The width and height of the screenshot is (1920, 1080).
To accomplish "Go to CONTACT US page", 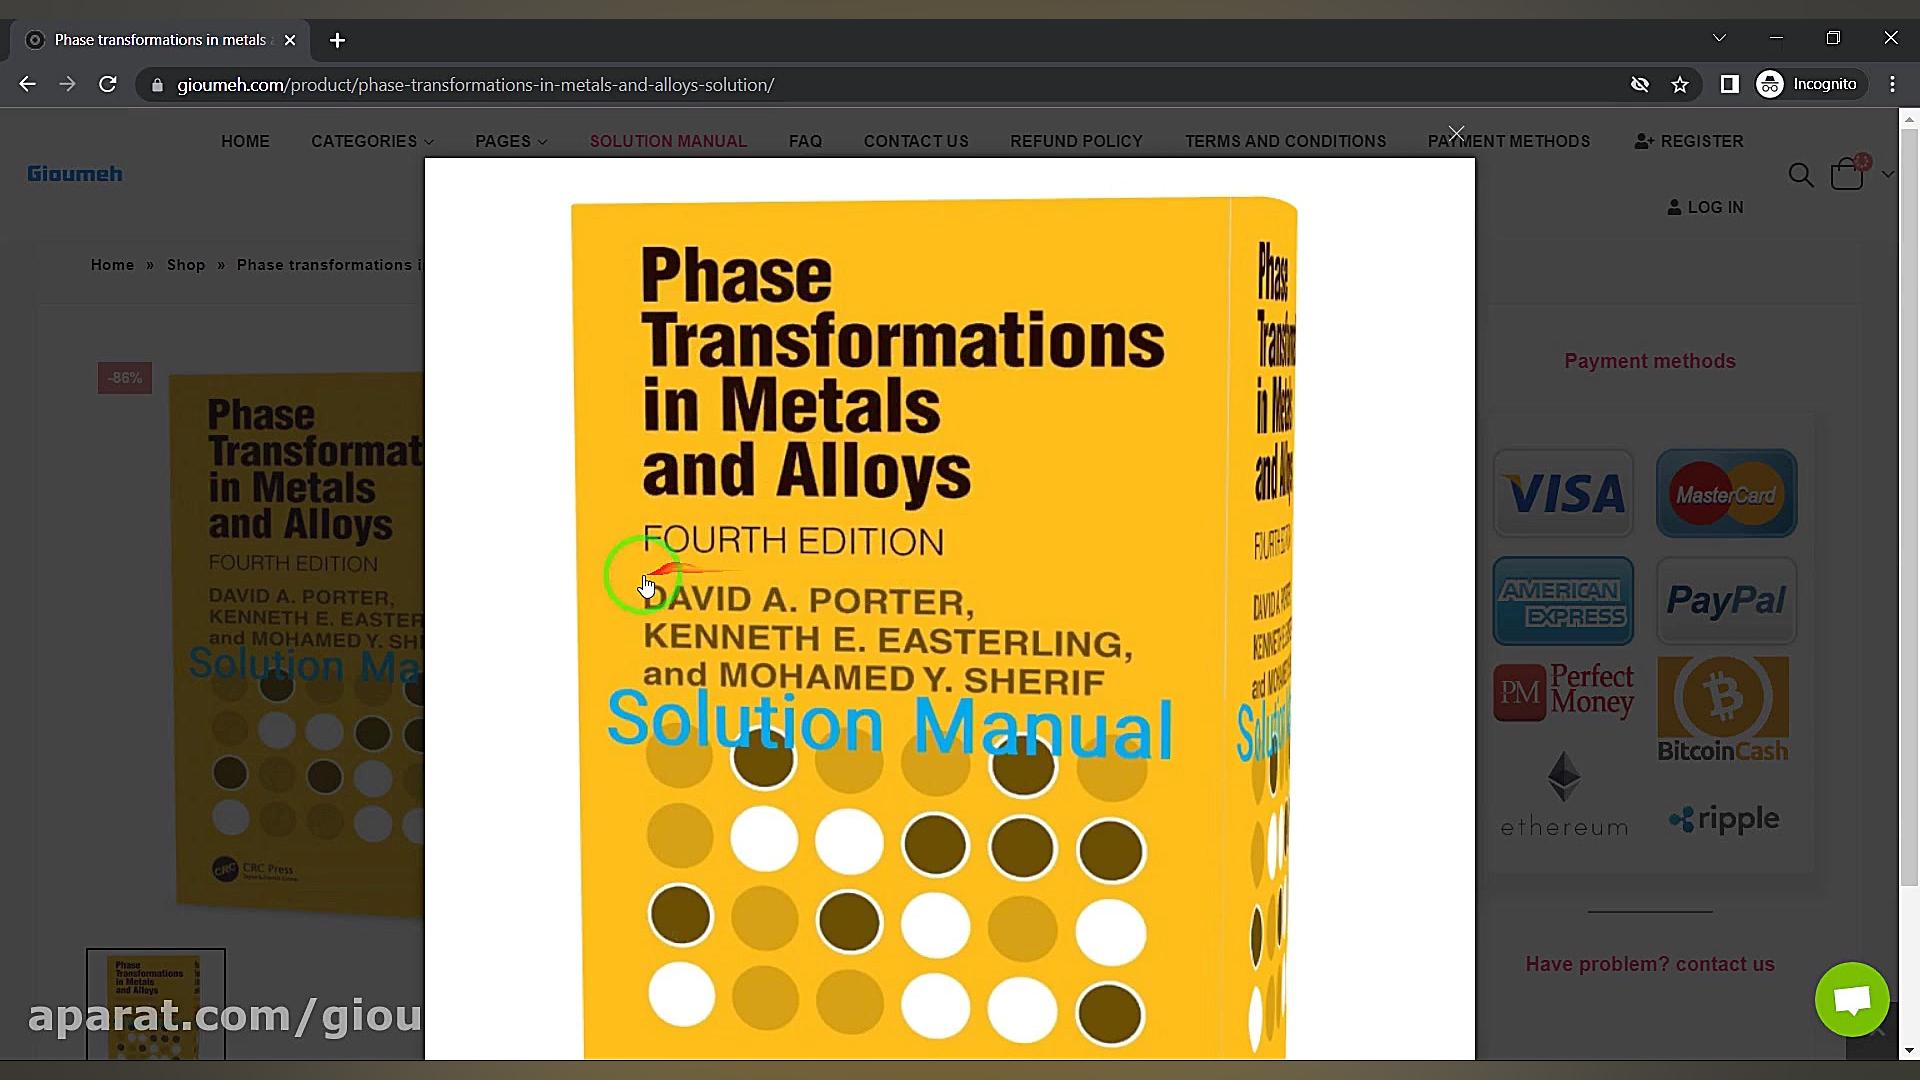I will (x=916, y=141).
